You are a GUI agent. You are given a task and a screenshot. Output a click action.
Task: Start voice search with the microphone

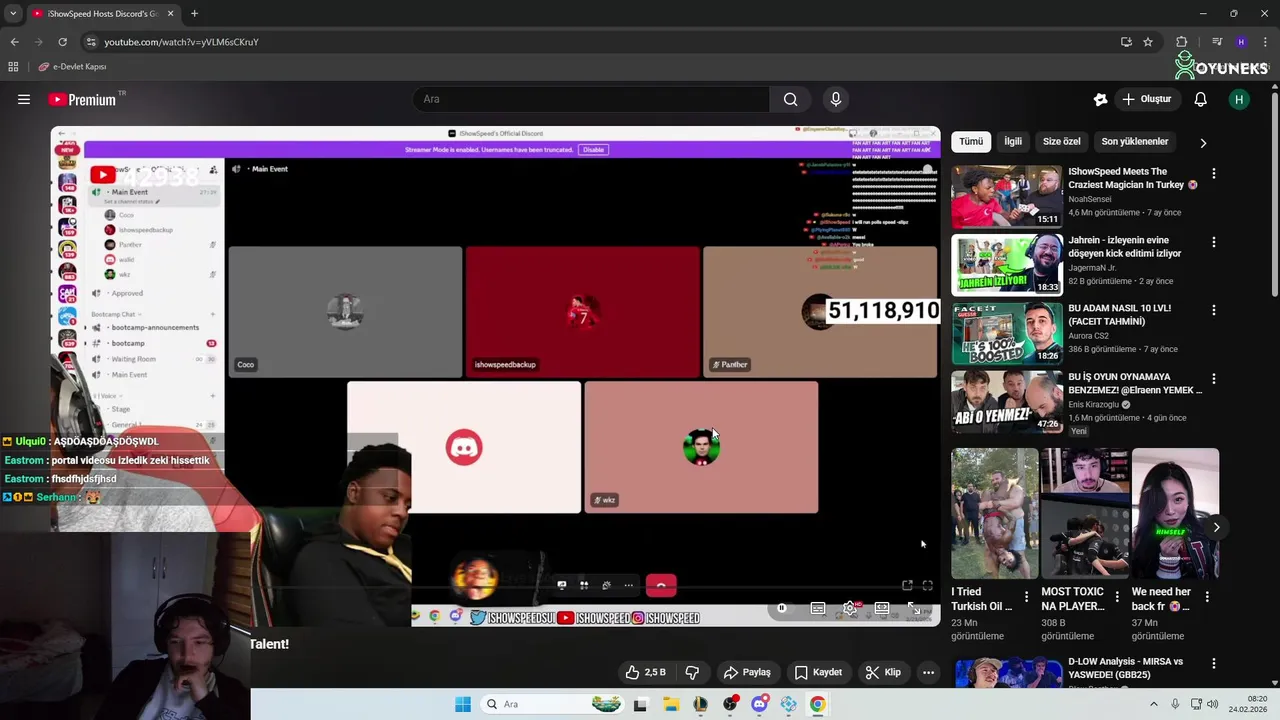(x=836, y=99)
